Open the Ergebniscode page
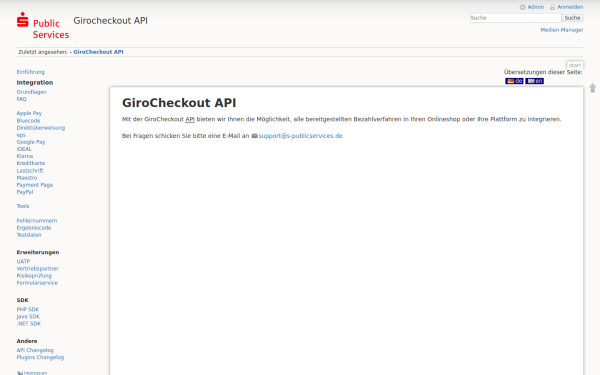 click(x=34, y=228)
